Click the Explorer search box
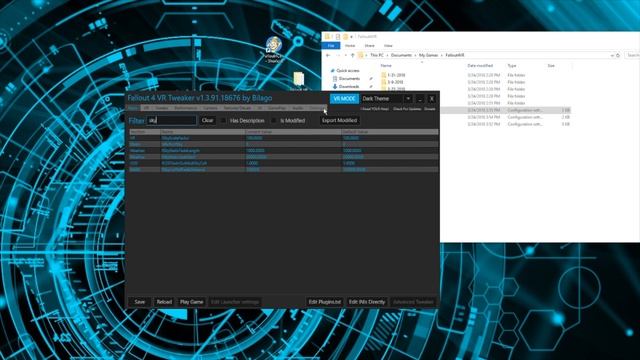640x360 pixels. click(x=632, y=55)
